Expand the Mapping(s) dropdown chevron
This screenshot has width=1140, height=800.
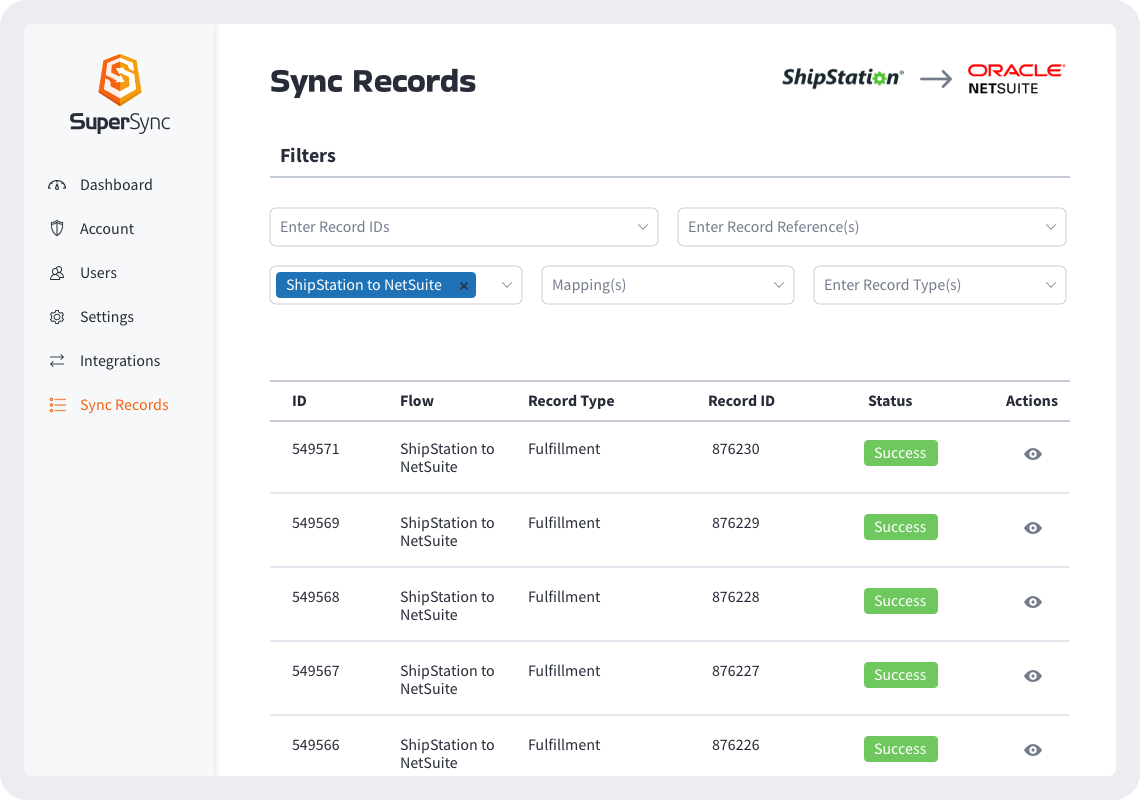[x=779, y=285]
